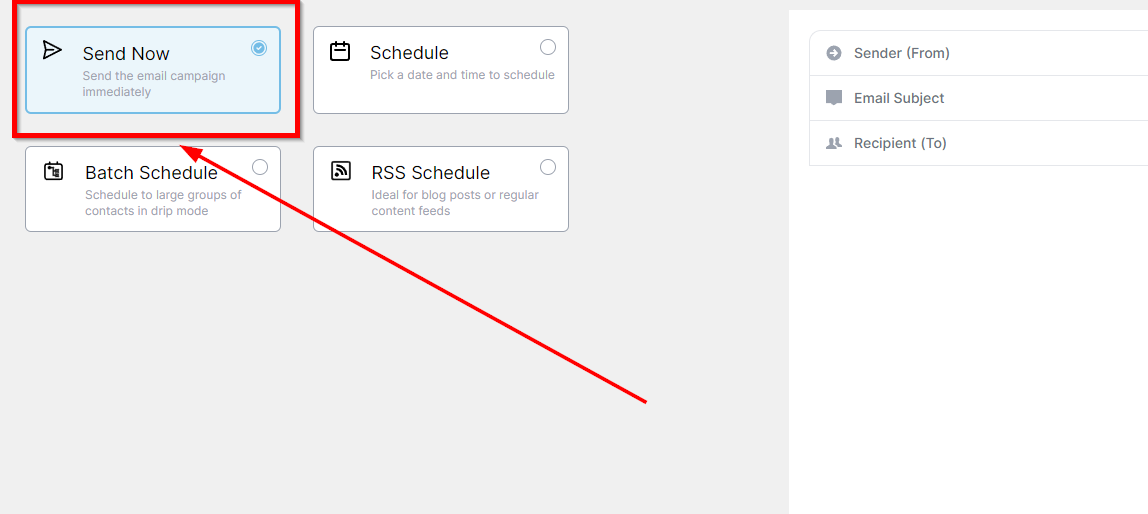The width and height of the screenshot is (1148, 514).
Task: Click the Schedule card title
Action: point(409,53)
